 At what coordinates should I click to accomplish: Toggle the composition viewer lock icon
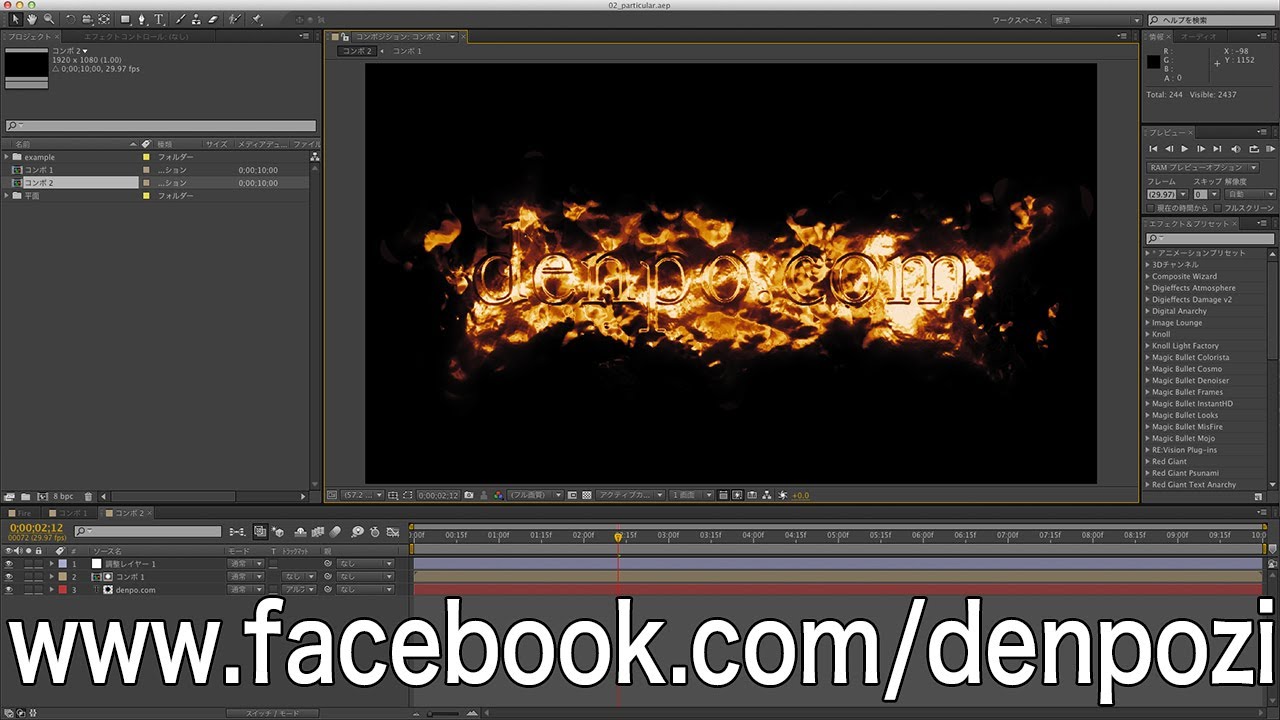click(344, 37)
